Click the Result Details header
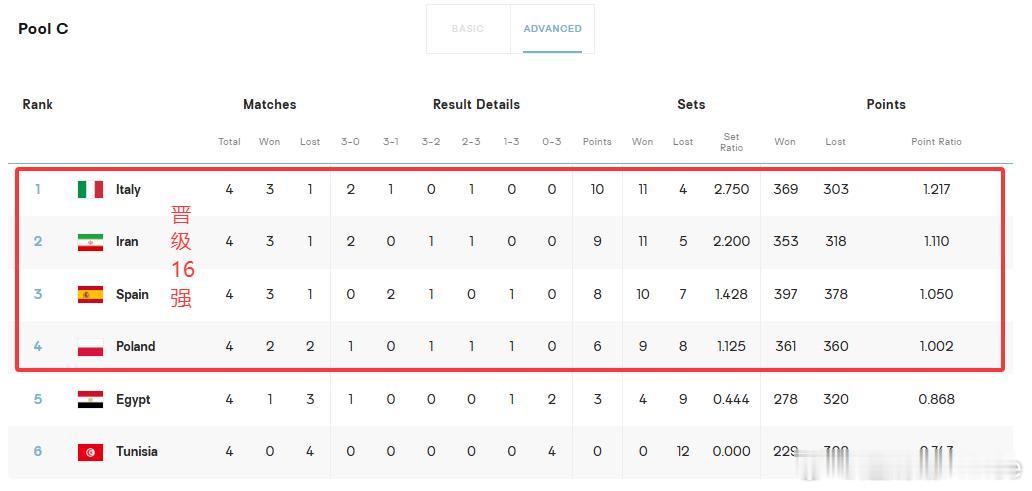The image size is (1032, 491). (477, 104)
